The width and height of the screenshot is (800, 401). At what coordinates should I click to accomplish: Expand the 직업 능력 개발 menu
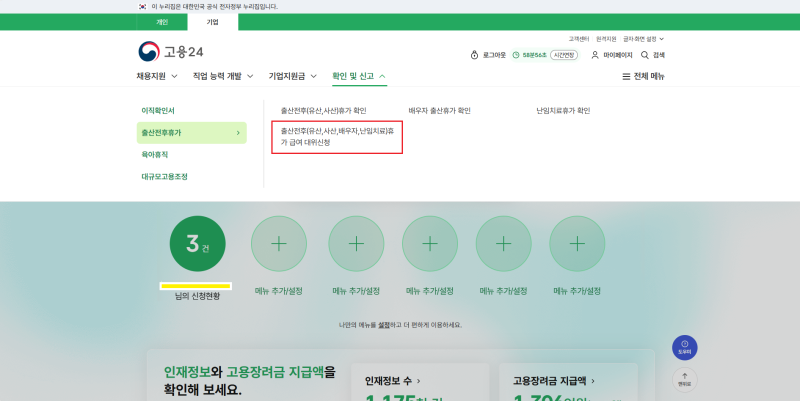click(x=223, y=77)
